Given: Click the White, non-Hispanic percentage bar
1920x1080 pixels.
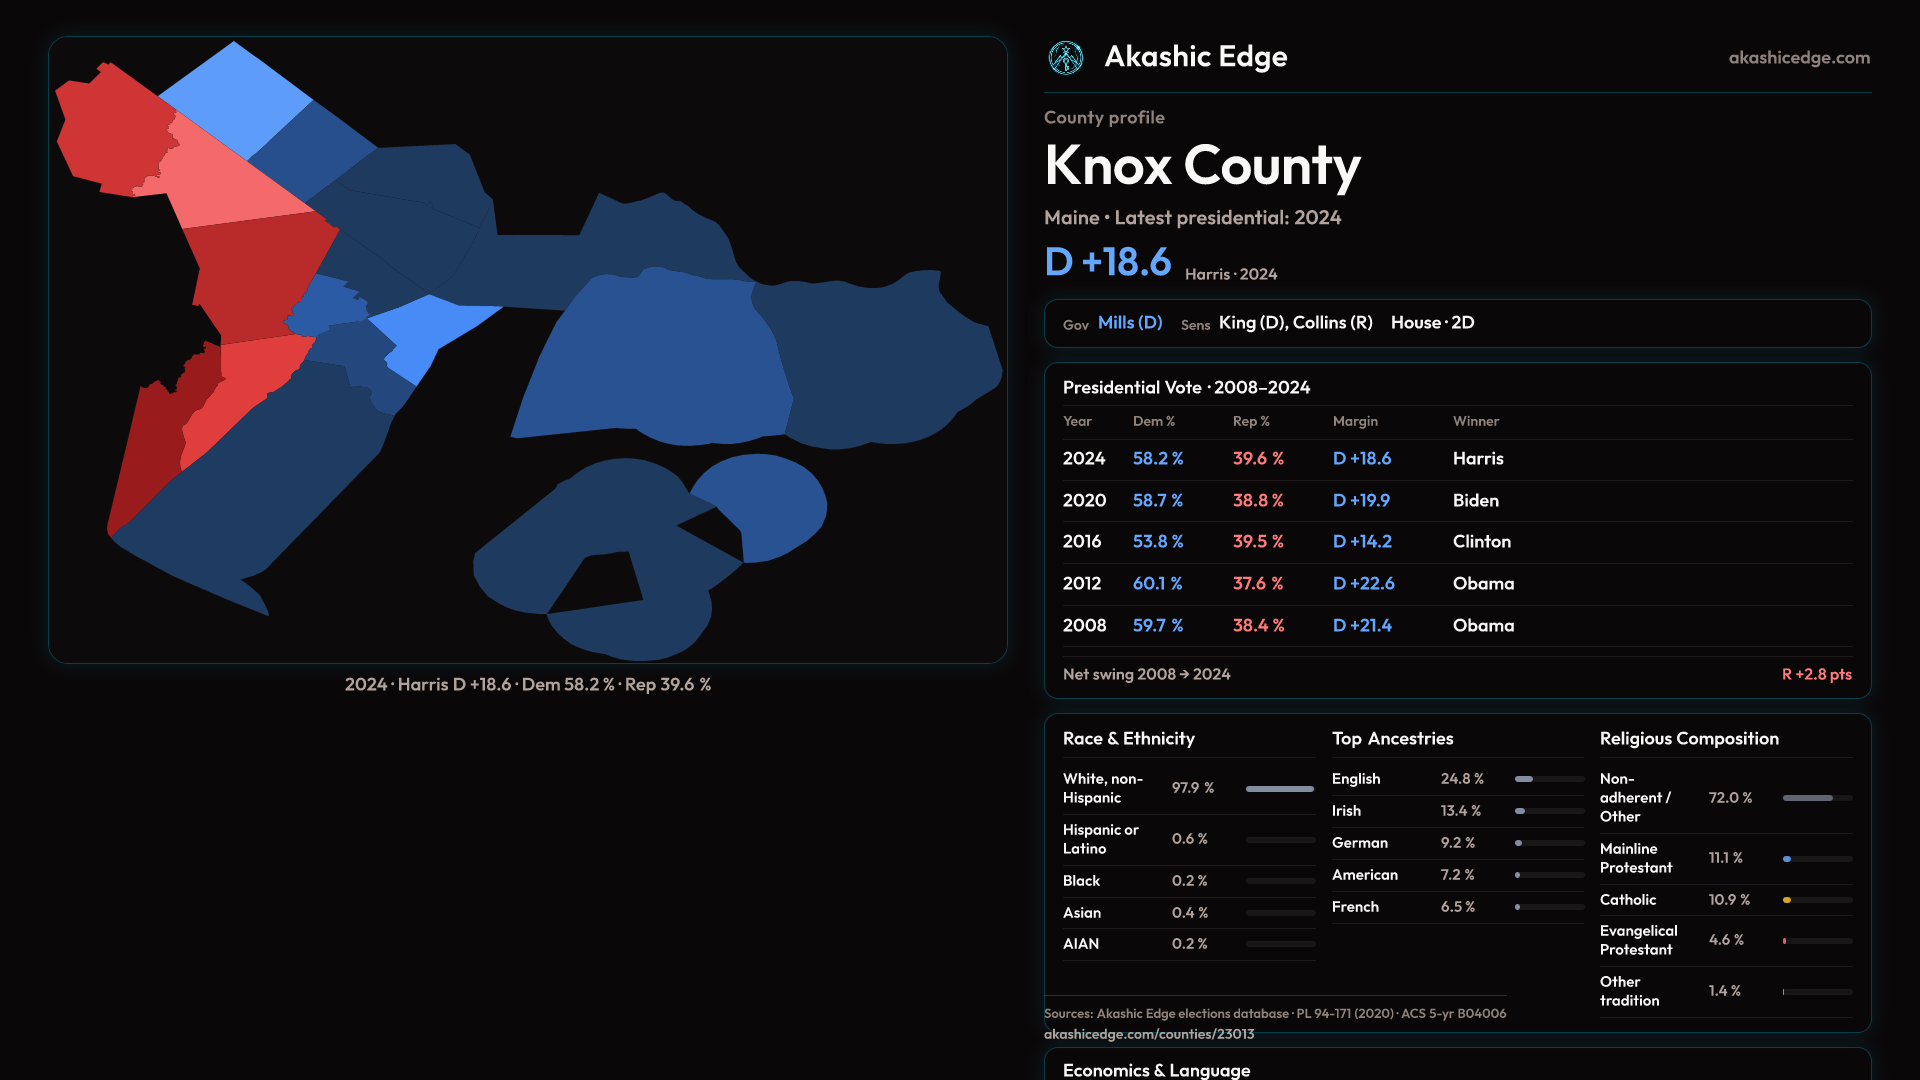Looking at the screenshot, I should (x=1279, y=789).
